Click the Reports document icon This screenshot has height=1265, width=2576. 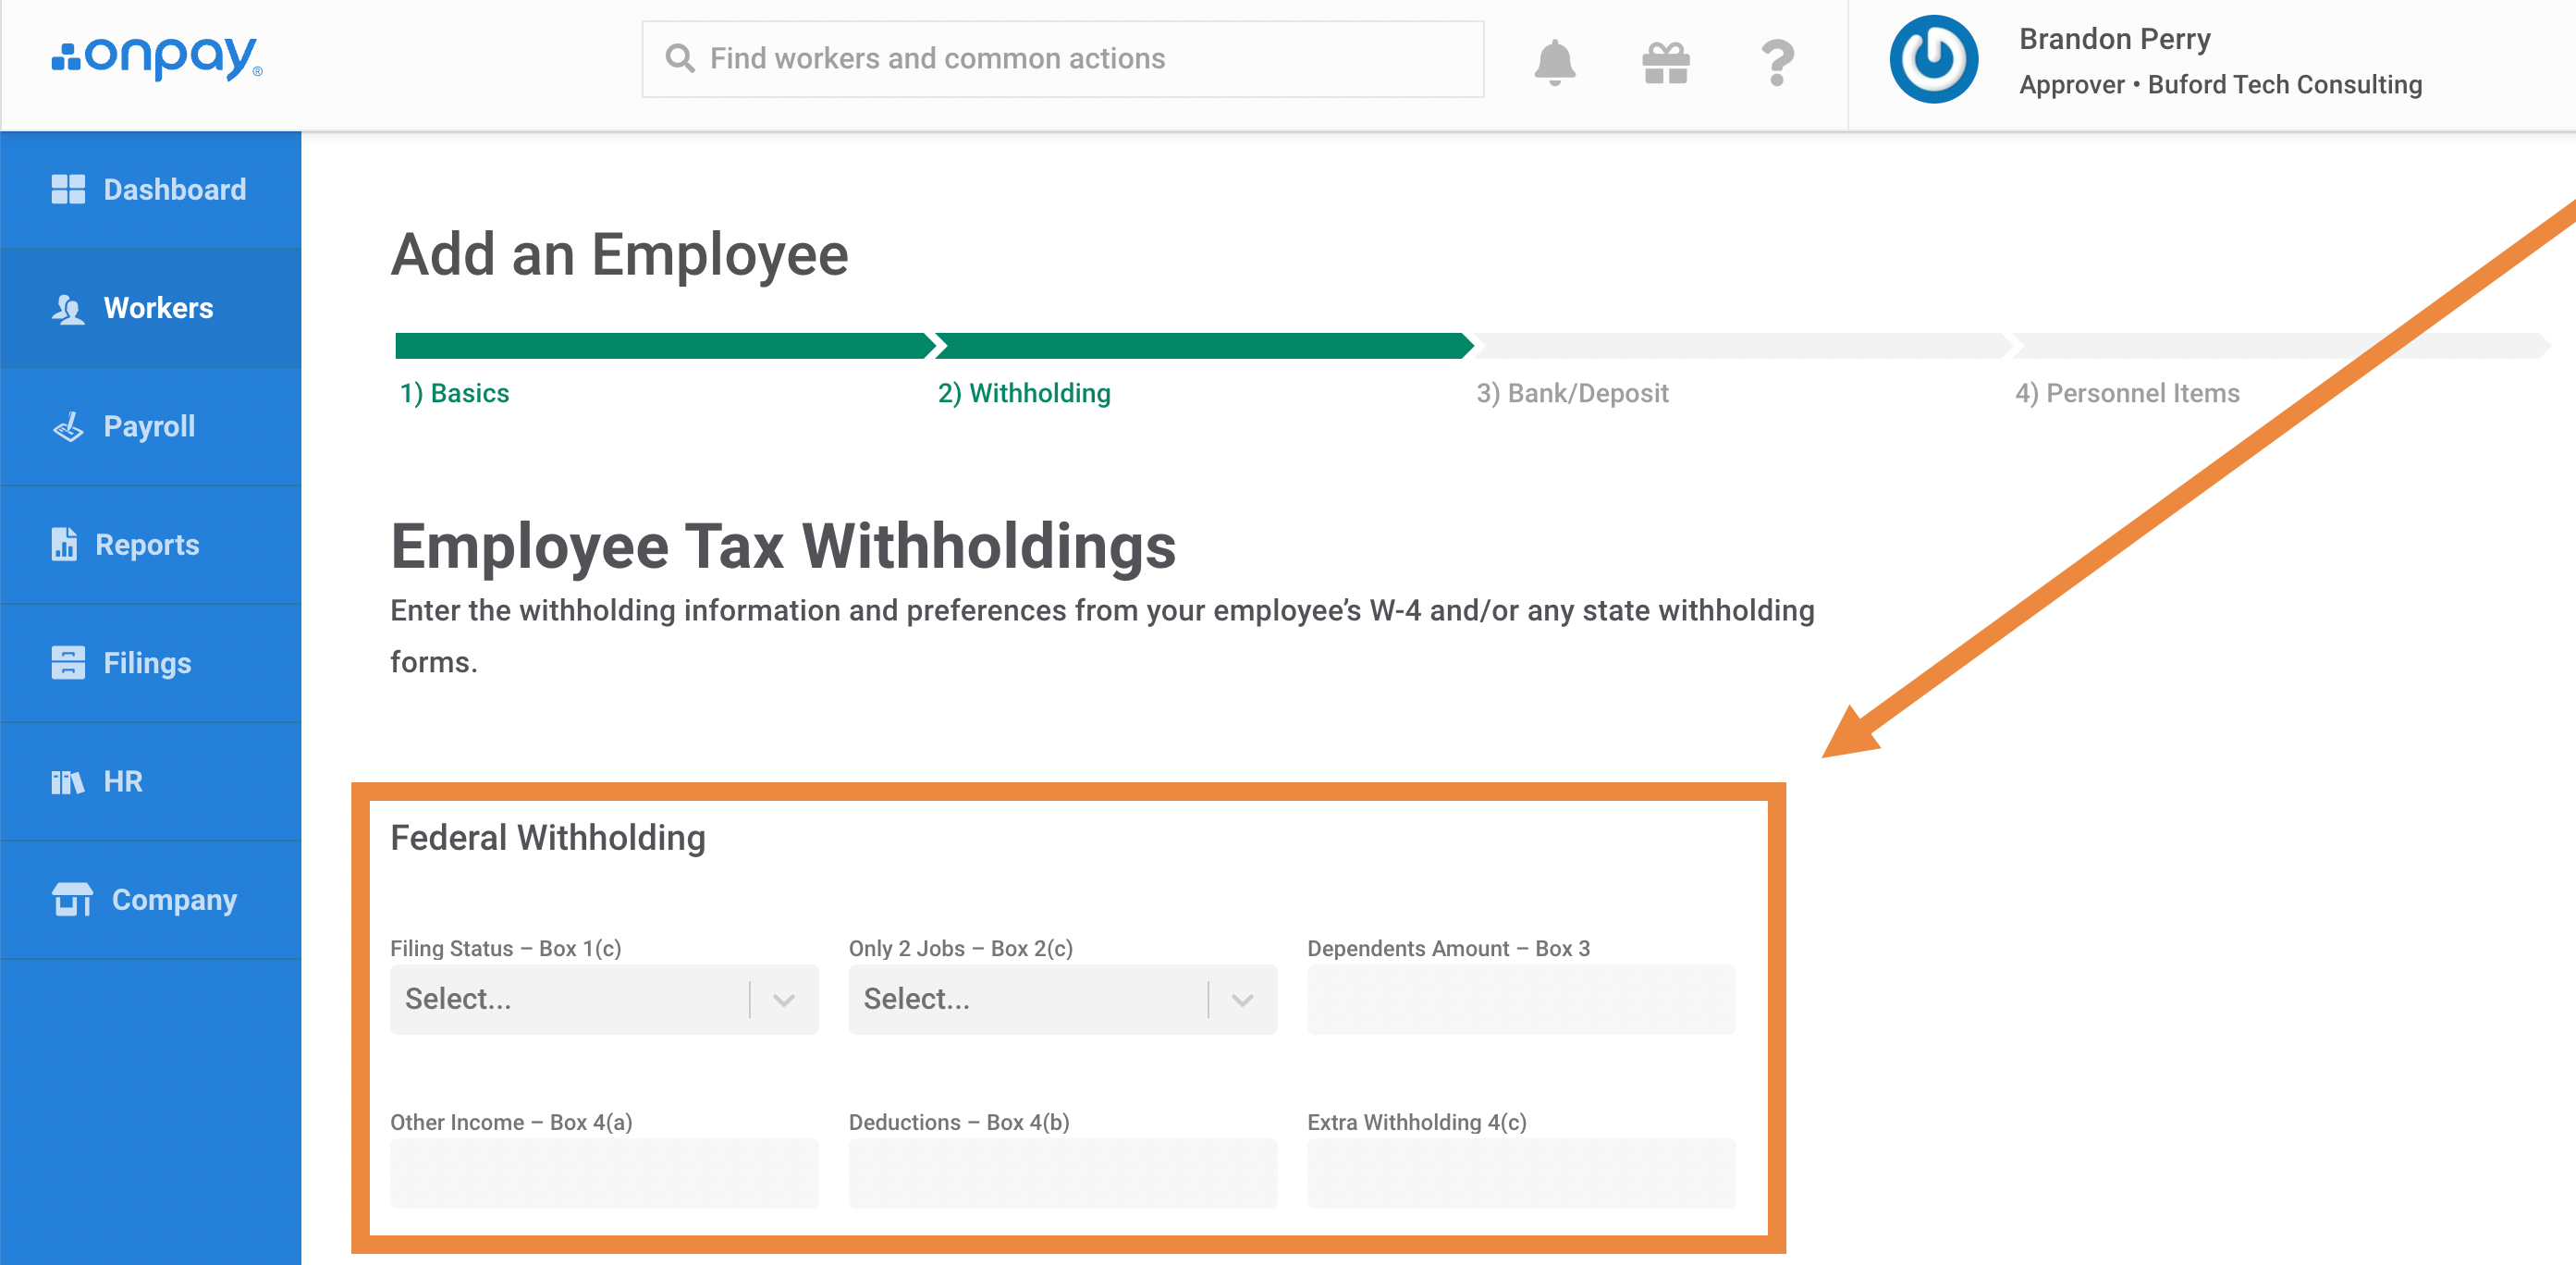[x=64, y=545]
